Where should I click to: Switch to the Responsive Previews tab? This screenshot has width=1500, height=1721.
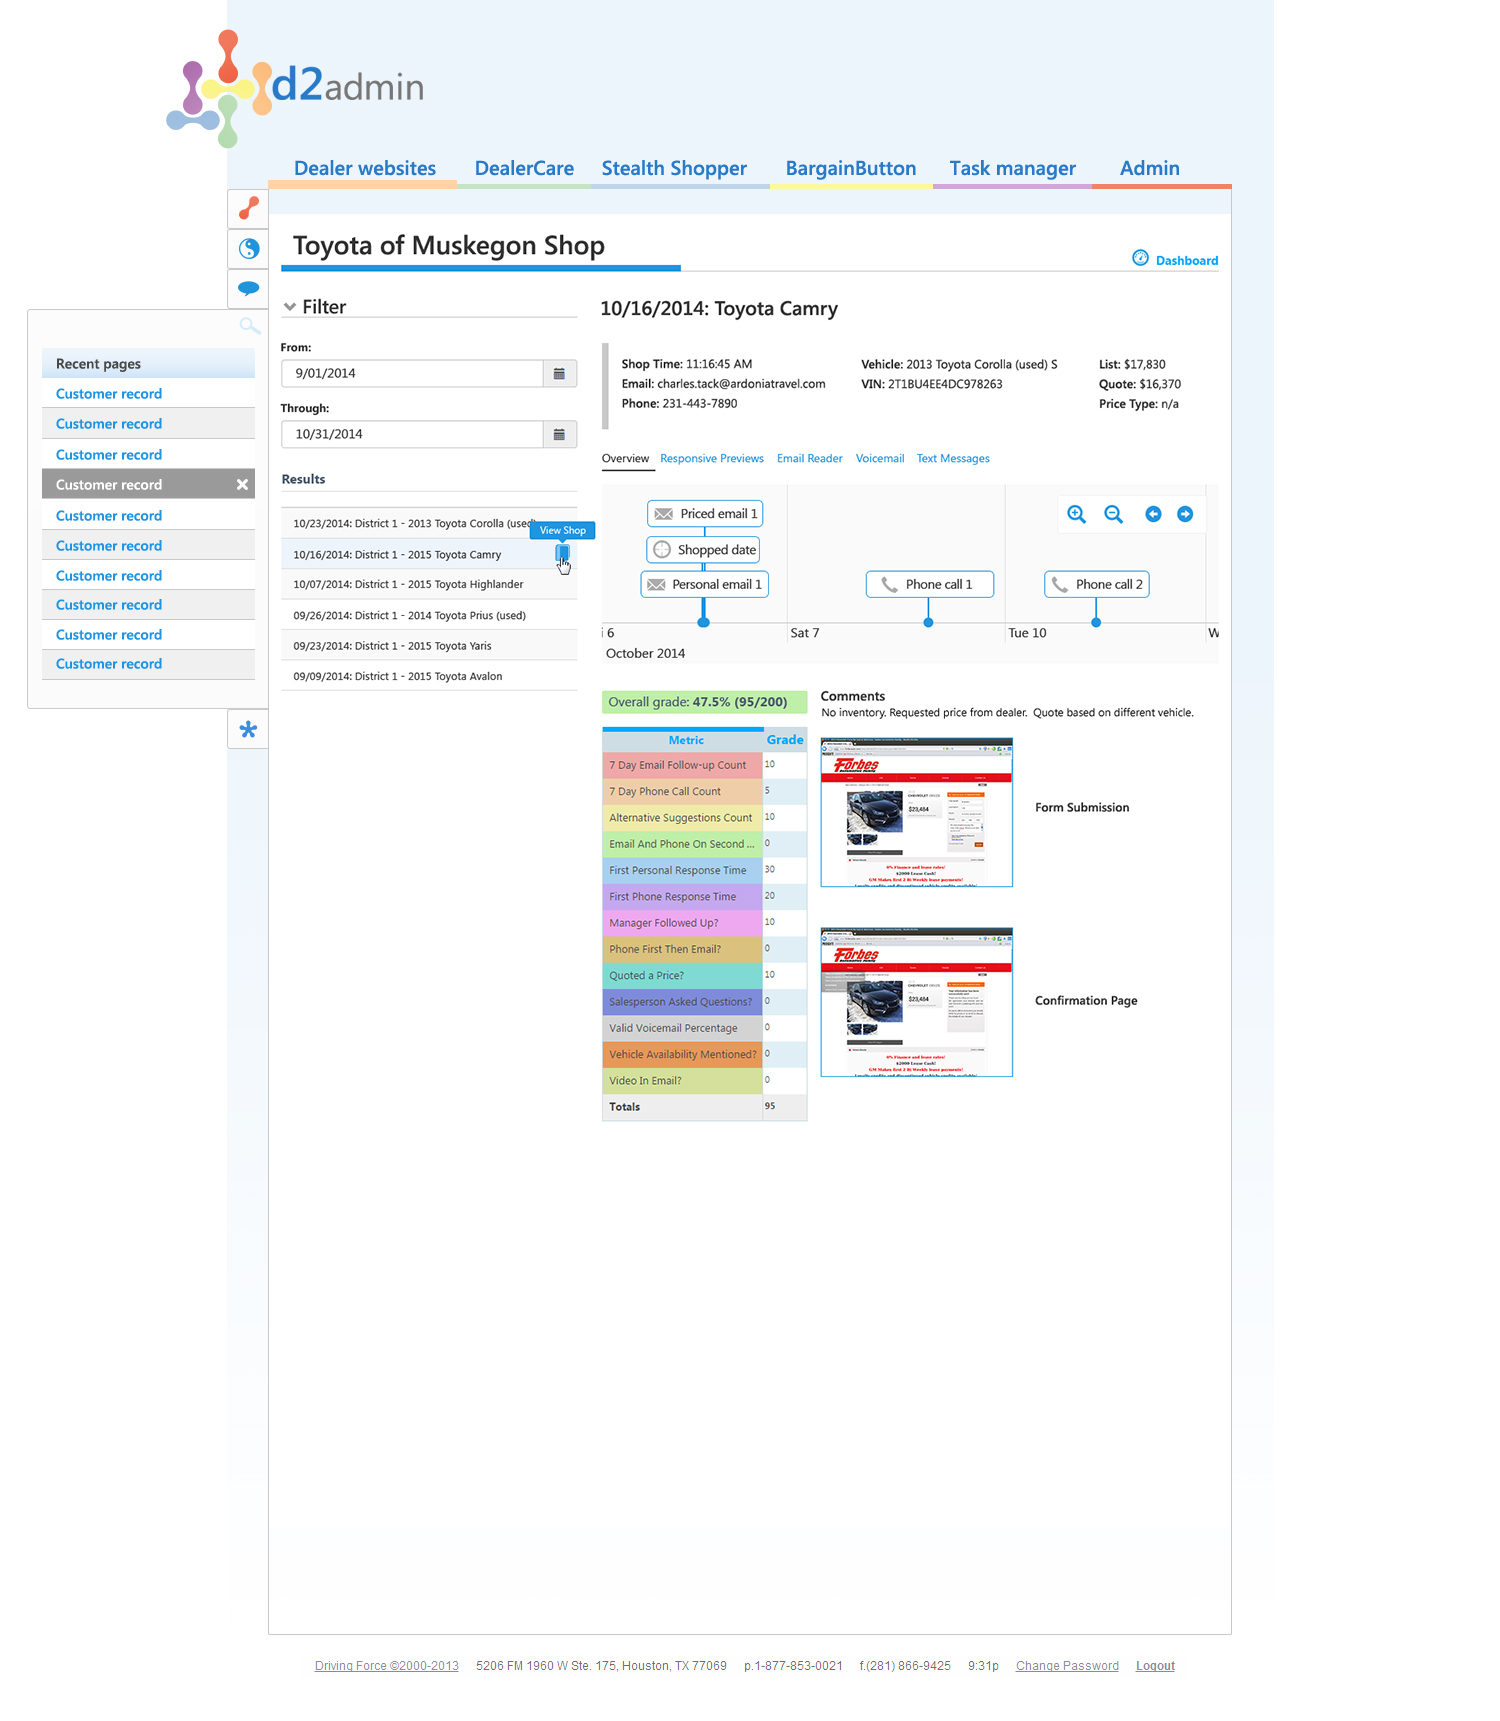coord(712,459)
